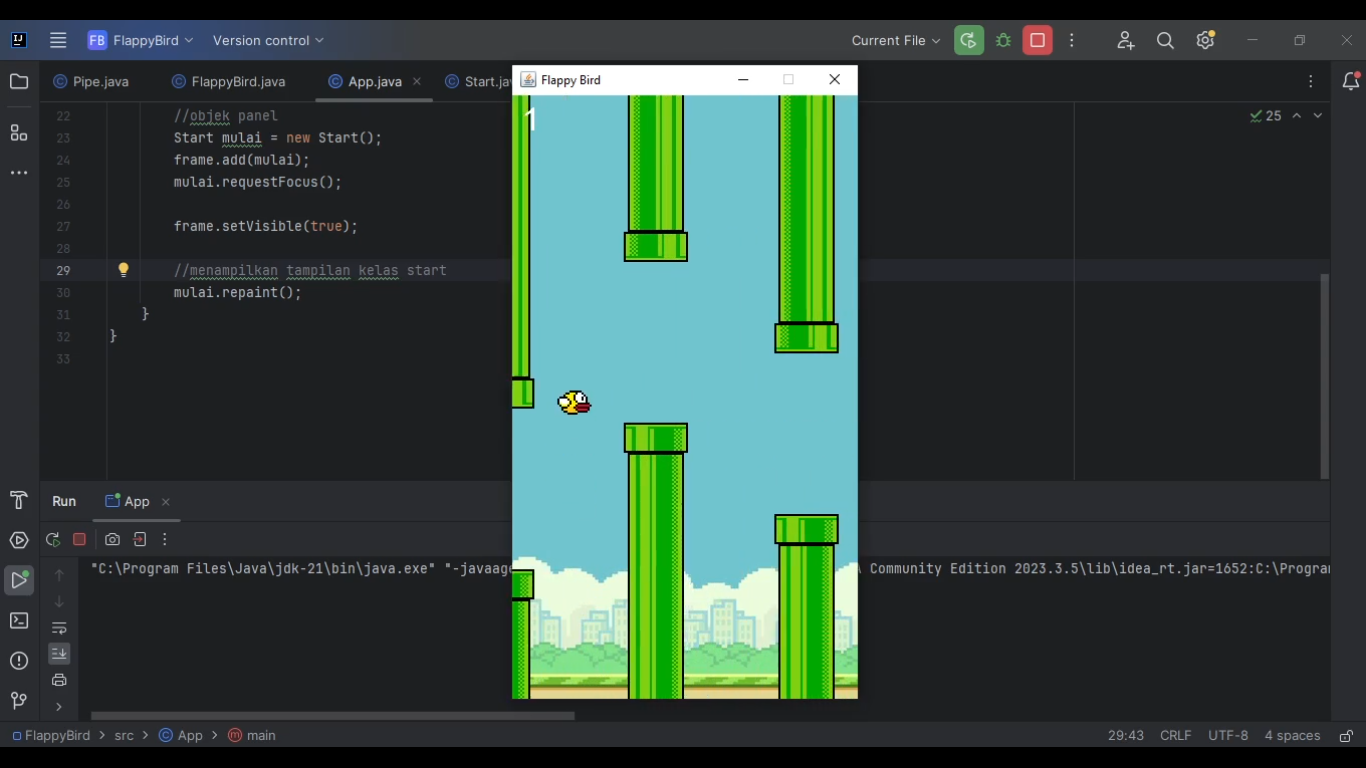This screenshot has height=768, width=1366.
Task: Click the Debug bug icon
Action: [x=1003, y=41]
